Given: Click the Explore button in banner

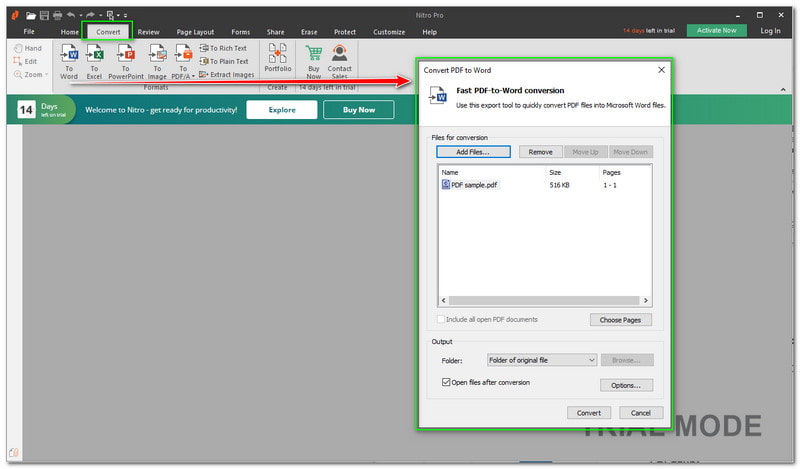Looking at the screenshot, I should coord(282,110).
